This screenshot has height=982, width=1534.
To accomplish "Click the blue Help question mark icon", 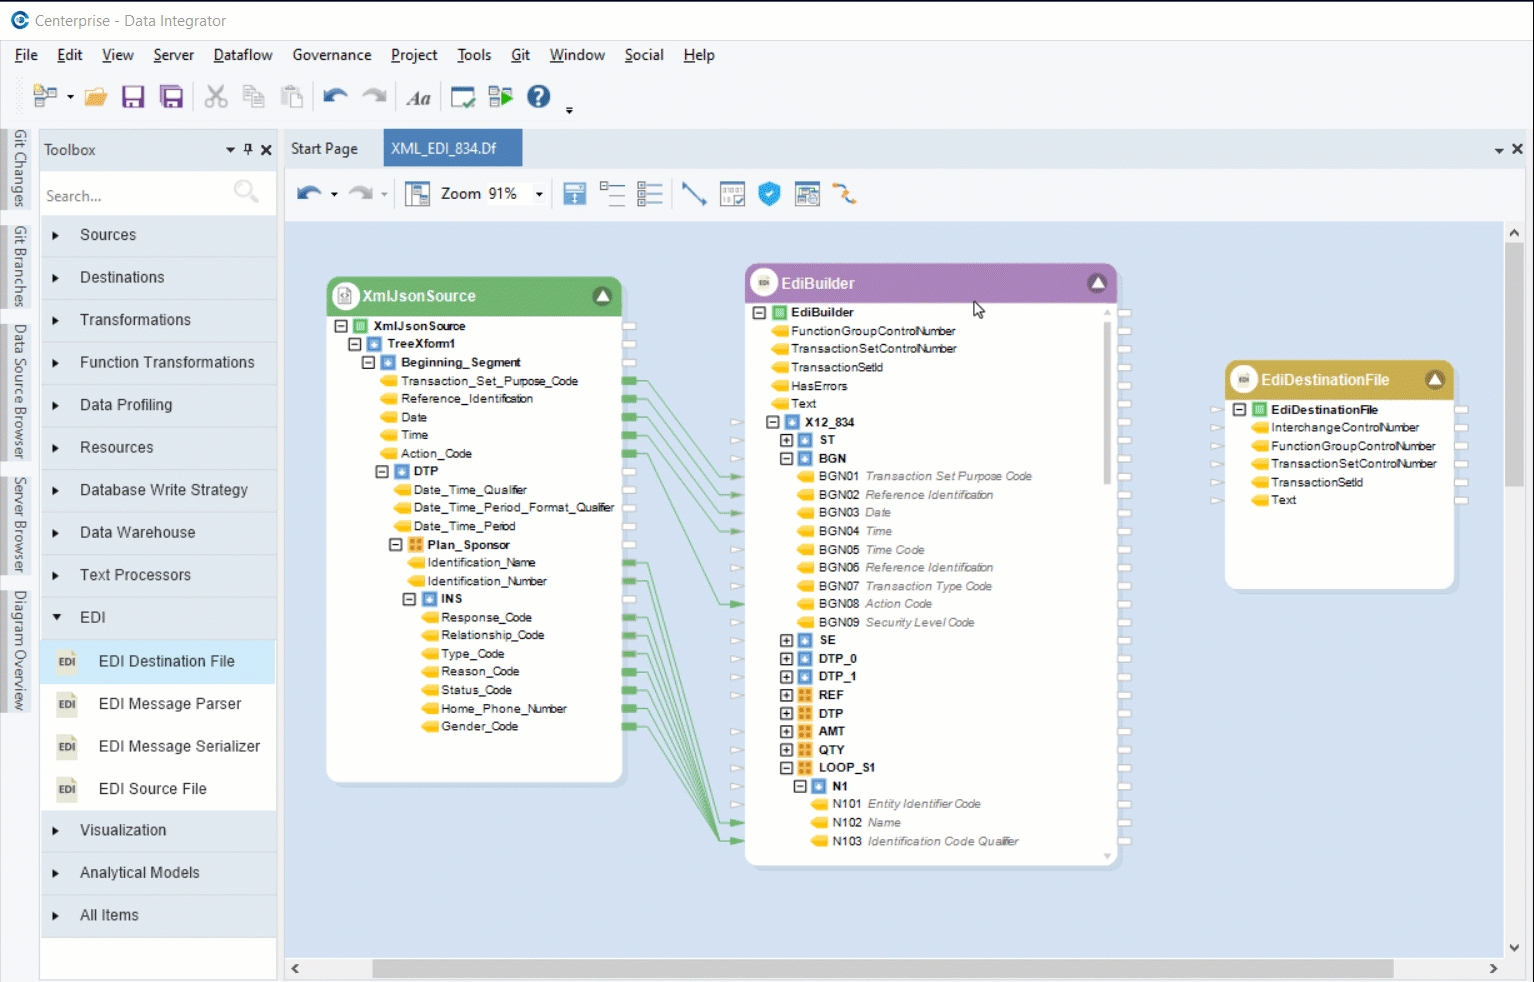I will pyautogui.click(x=539, y=97).
